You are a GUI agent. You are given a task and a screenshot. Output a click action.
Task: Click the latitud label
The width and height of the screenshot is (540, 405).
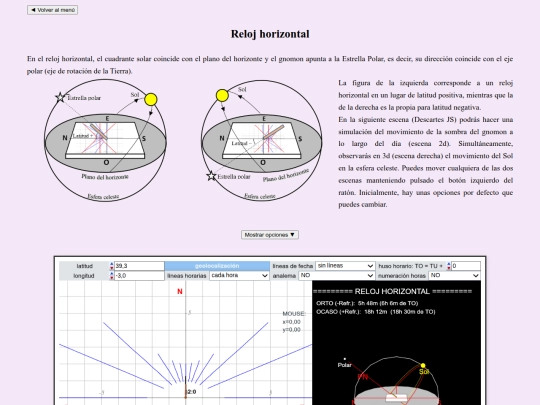click(84, 266)
